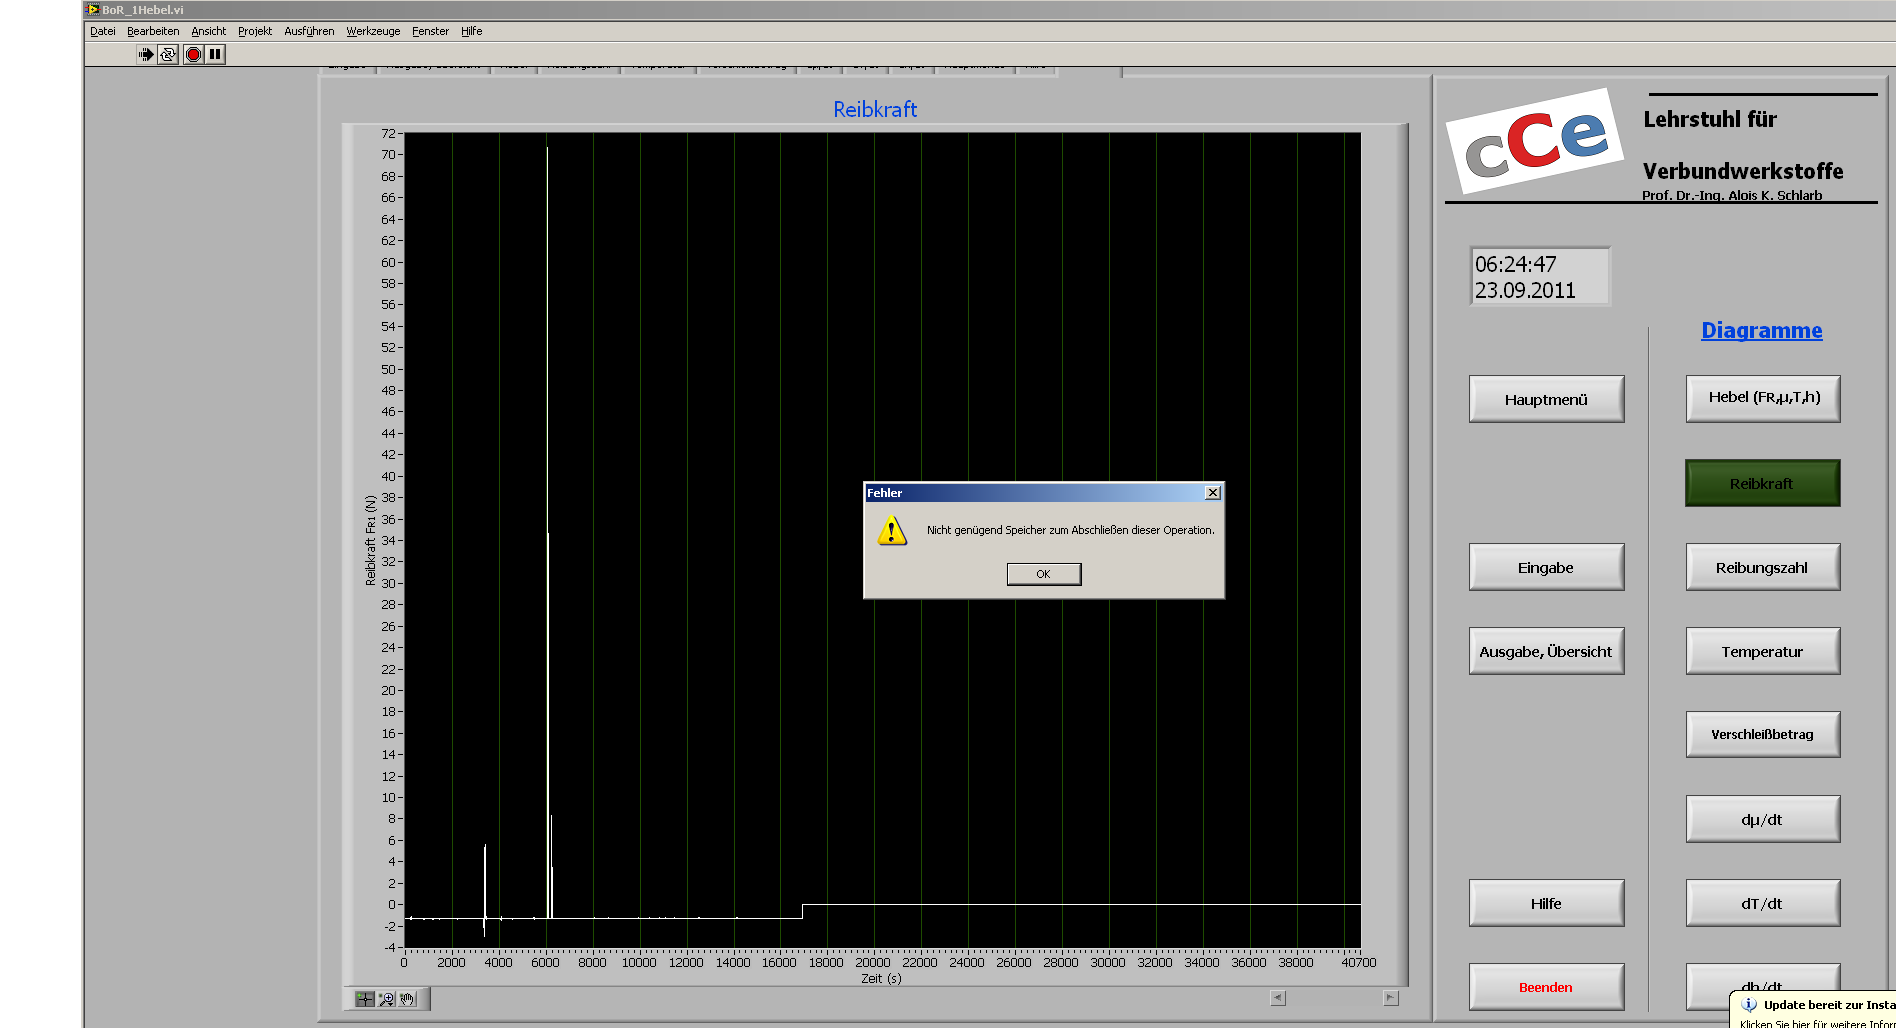Click the 72 y-axis maximum value
The width and height of the screenshot is (1896, 1028).
(388, 133)
